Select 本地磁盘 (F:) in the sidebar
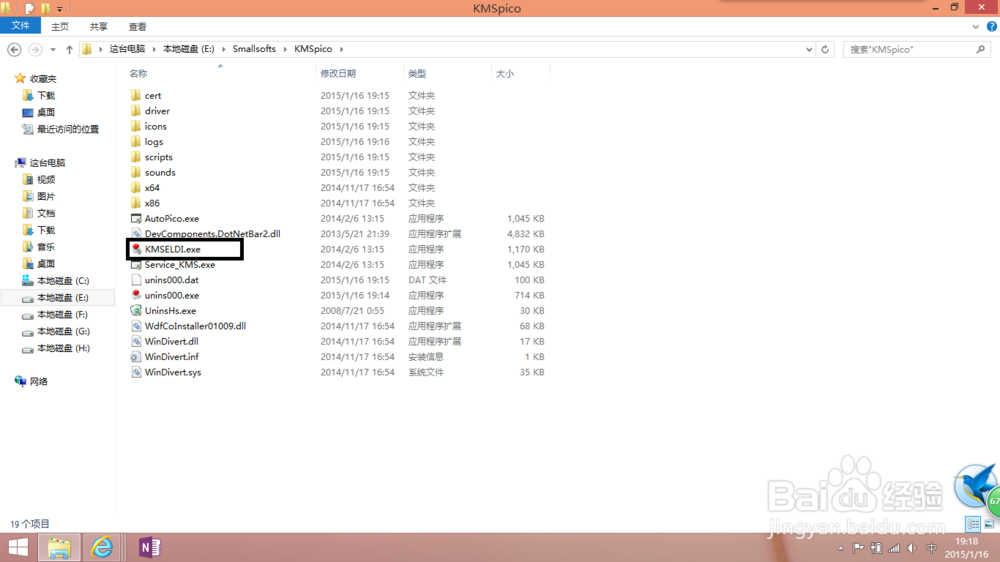Viewport: 1000px width, 562px height. pos(62,314)
